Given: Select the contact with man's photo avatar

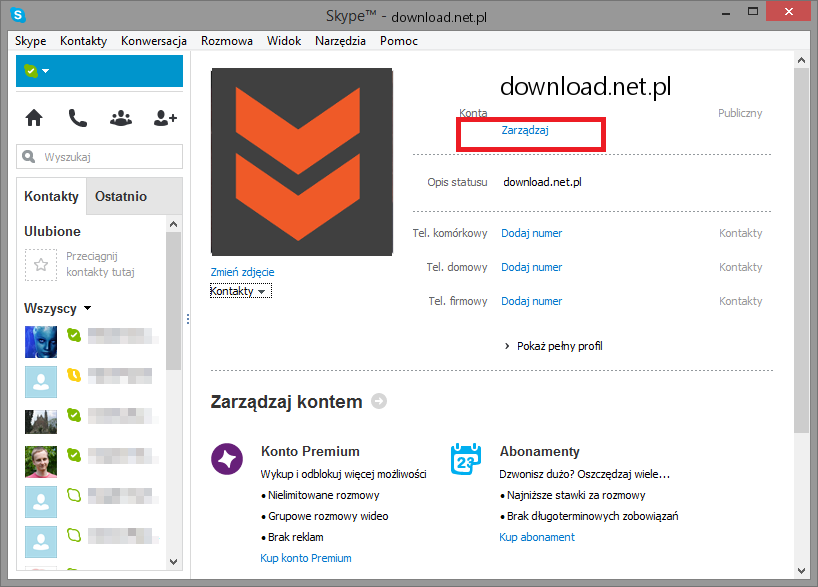Looking at the screenshot, I should tap(41, 462).
